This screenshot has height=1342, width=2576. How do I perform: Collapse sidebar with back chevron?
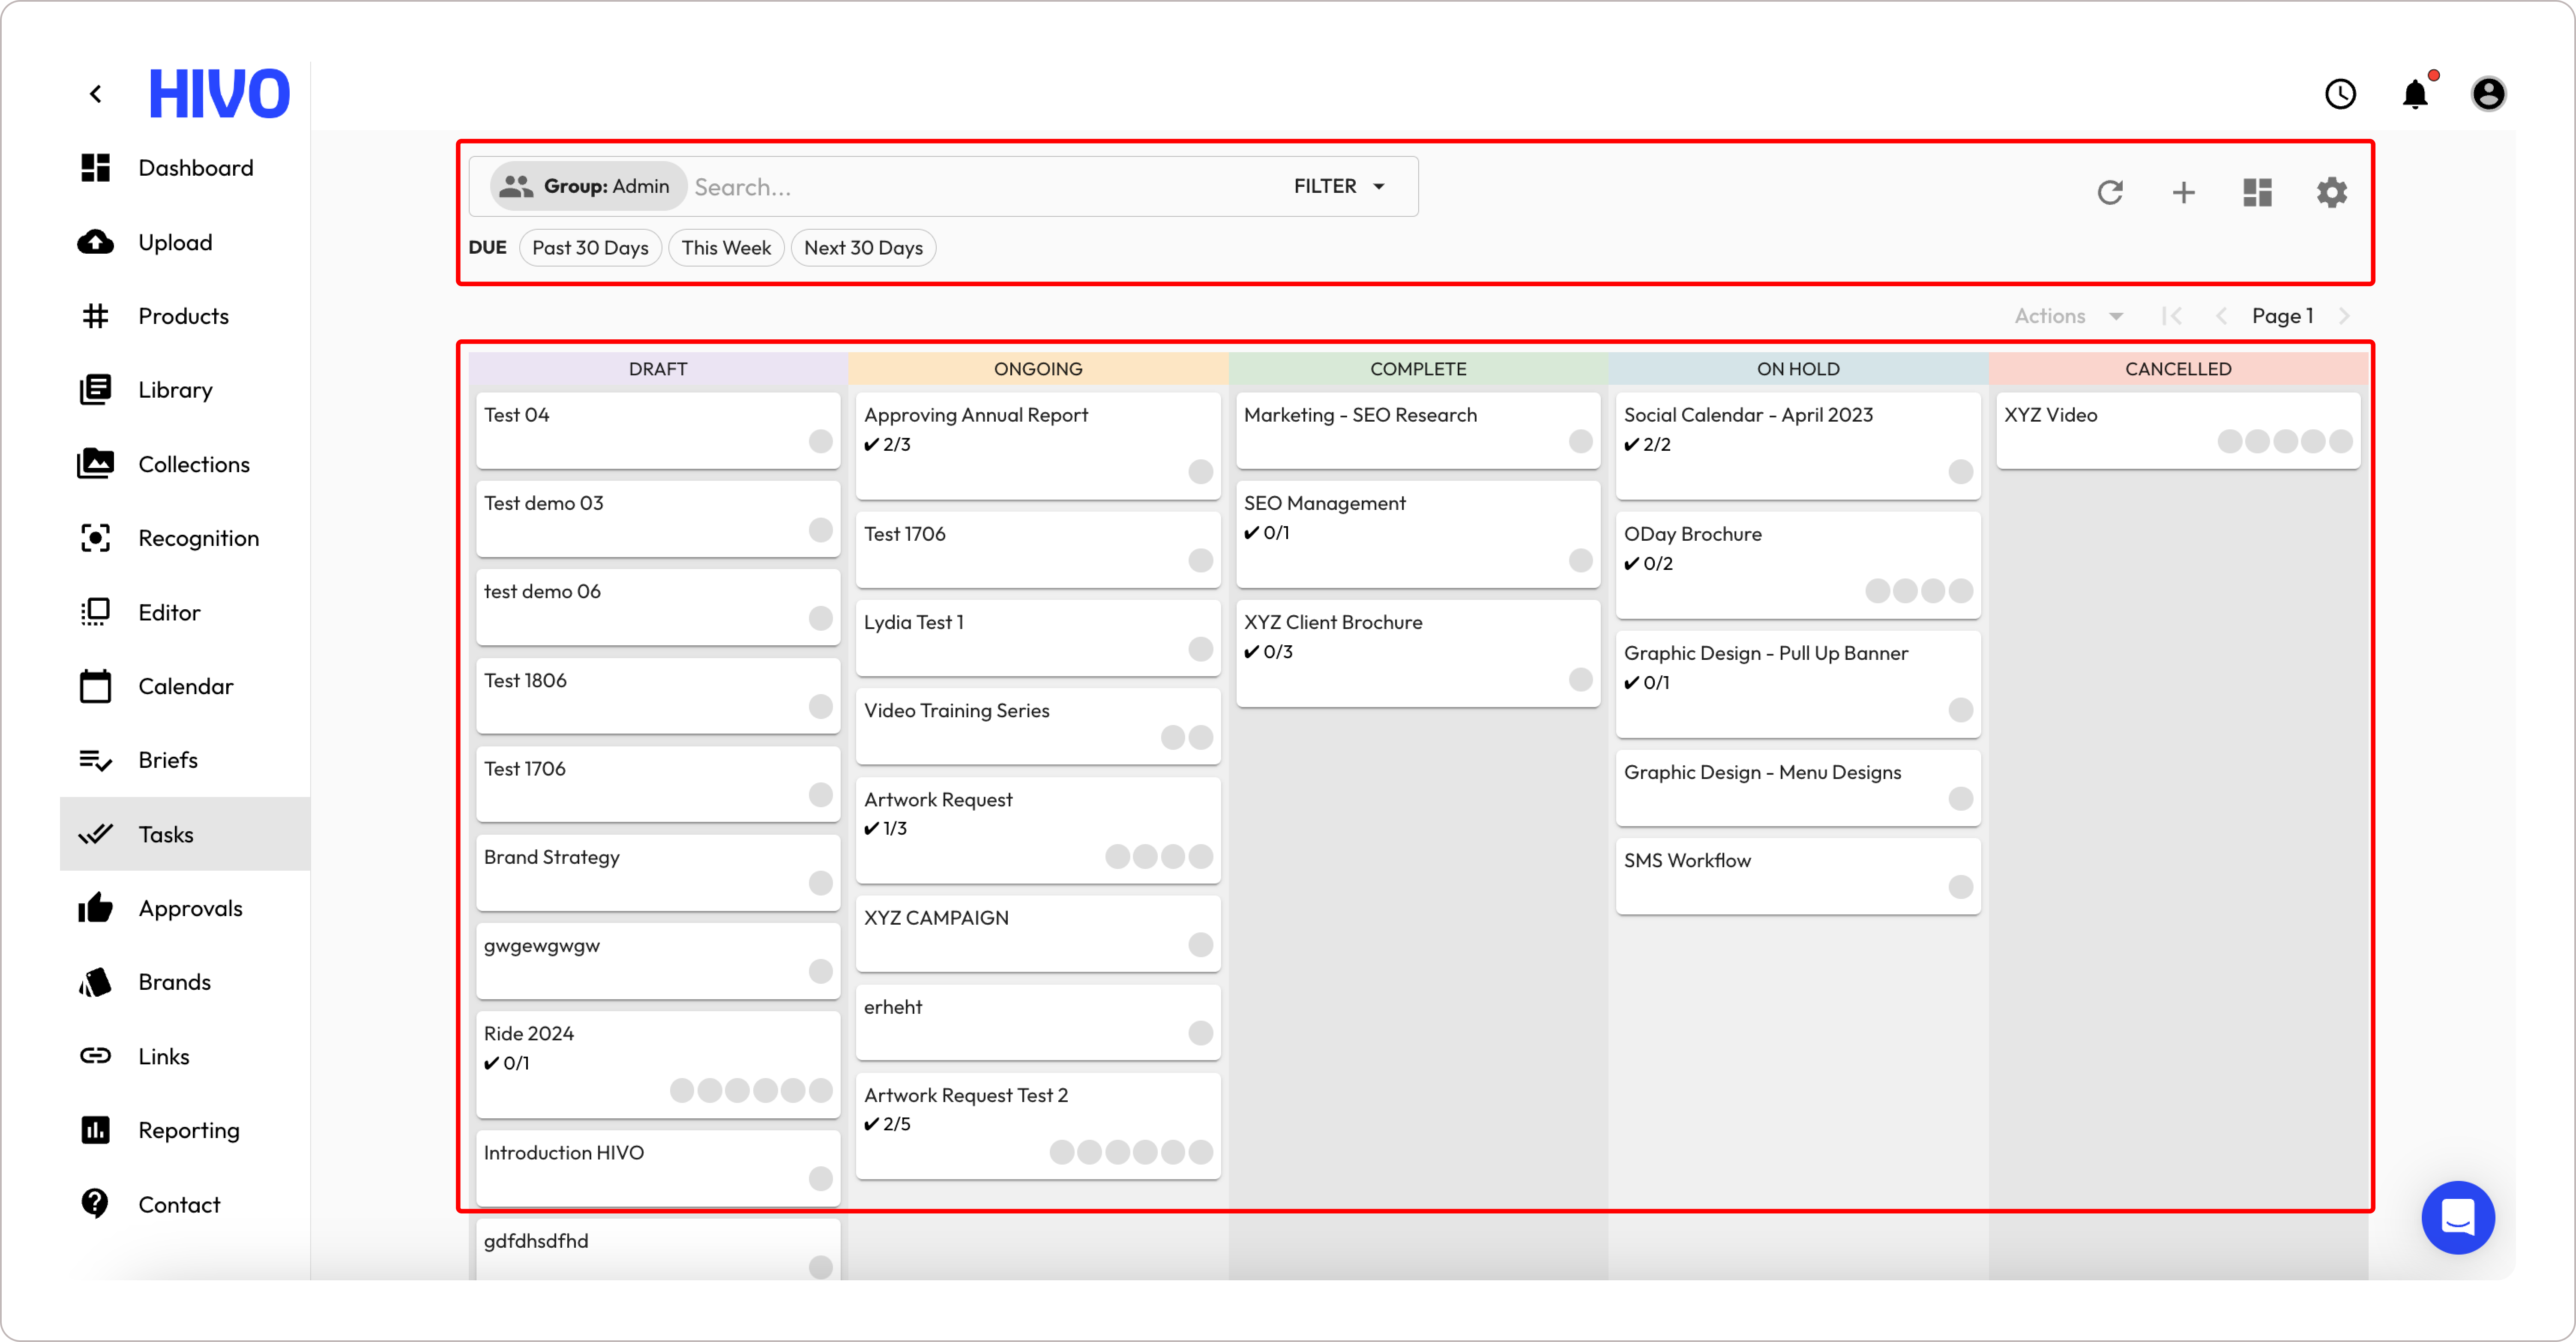96,94
